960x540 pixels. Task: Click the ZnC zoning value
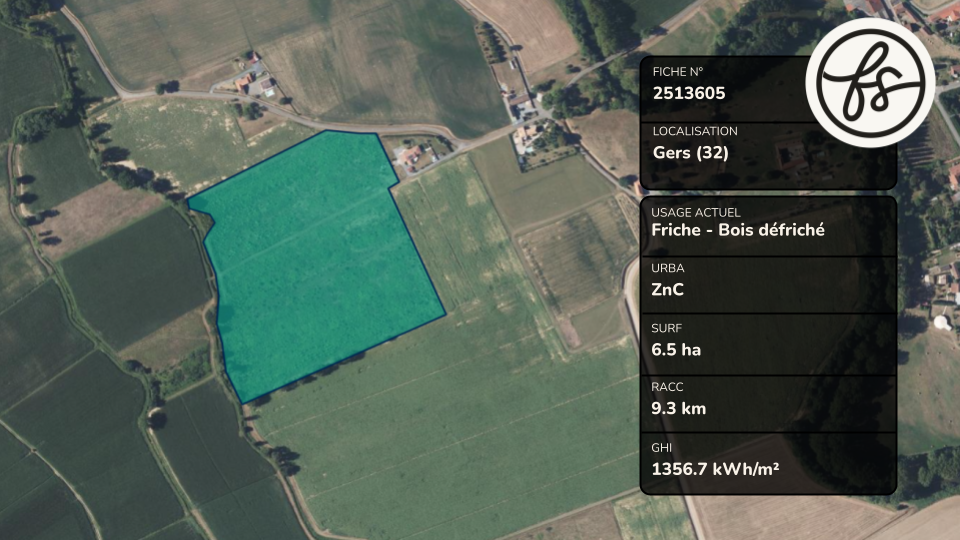click(x=667, y=290)
